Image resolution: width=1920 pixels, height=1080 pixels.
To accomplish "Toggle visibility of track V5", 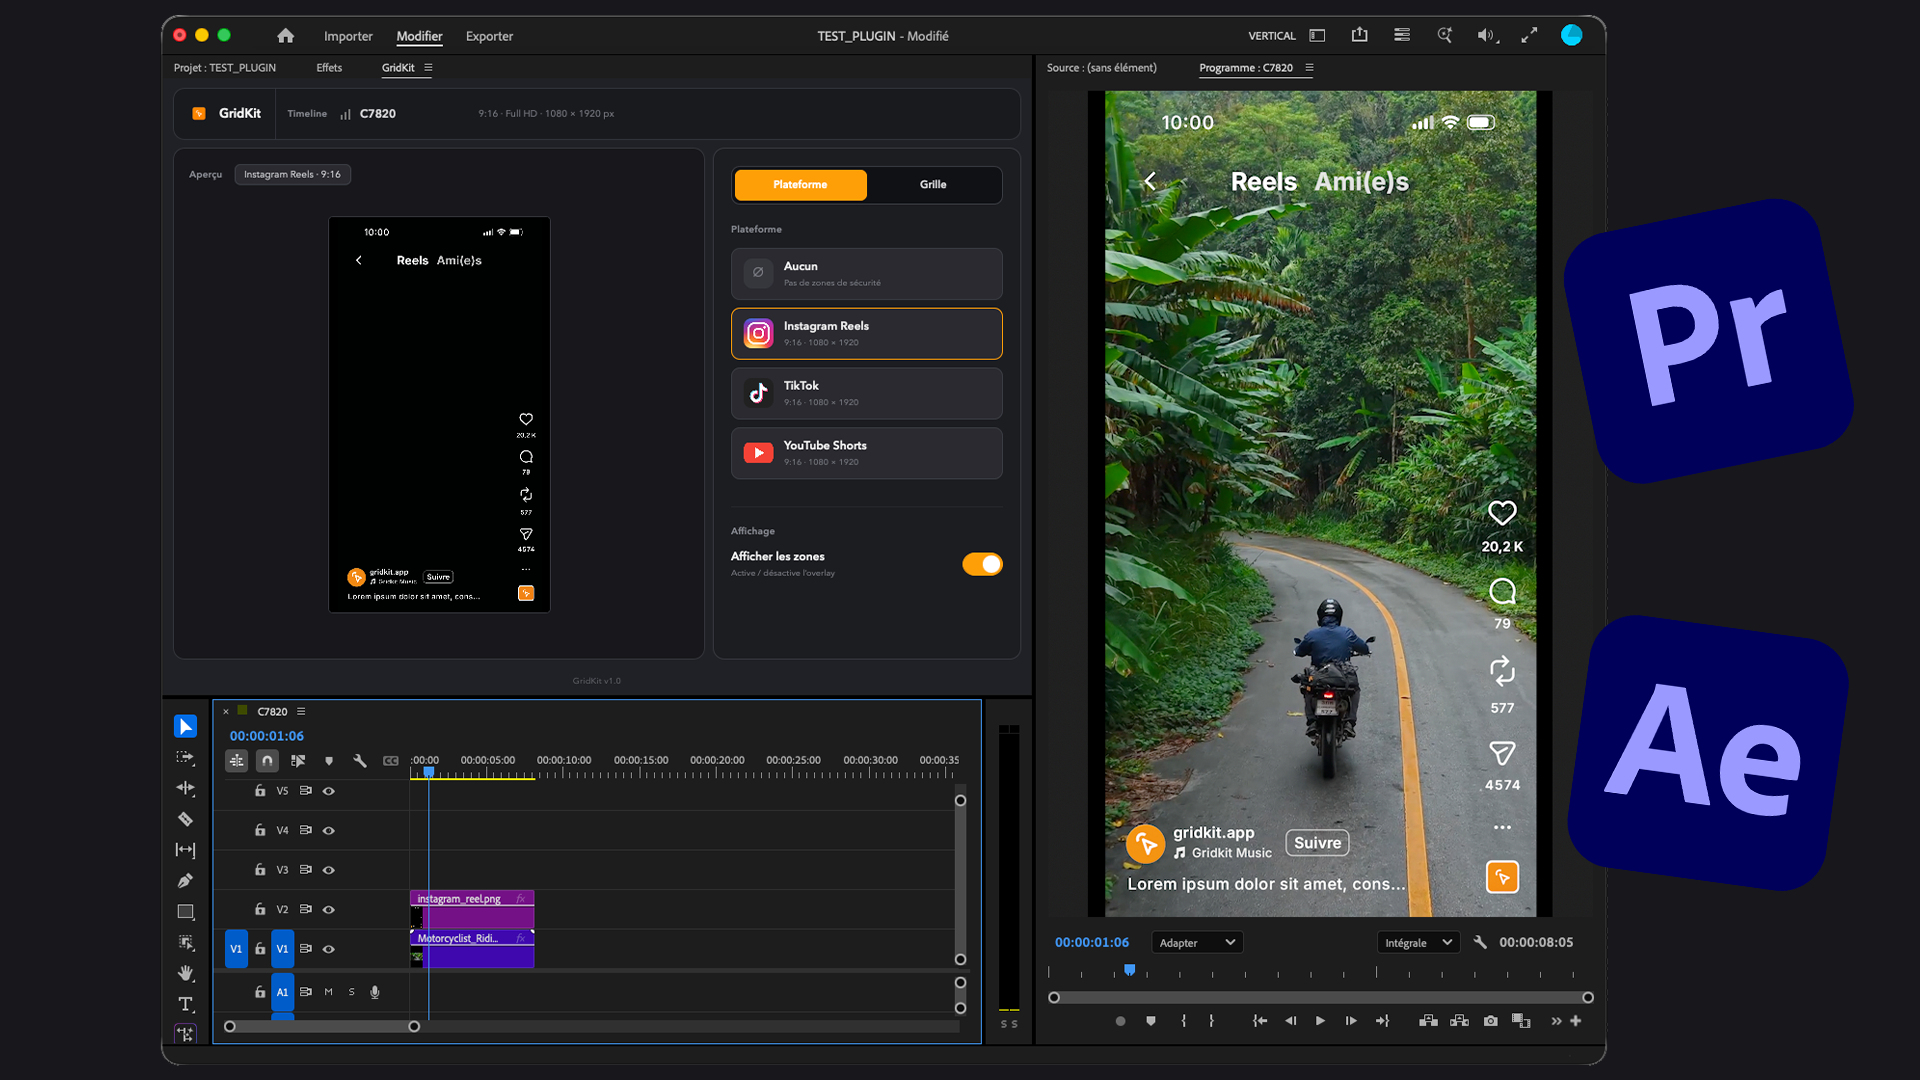I will [x=328, y=791].
